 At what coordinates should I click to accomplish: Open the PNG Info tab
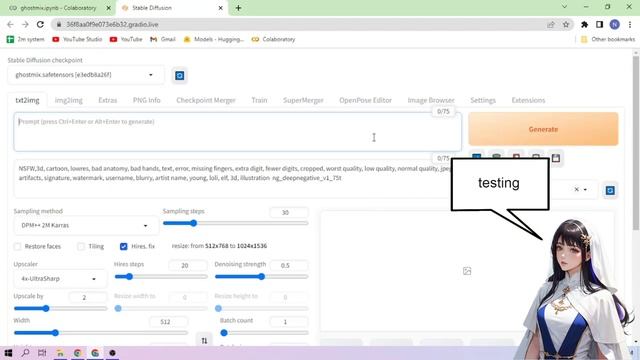147,100
